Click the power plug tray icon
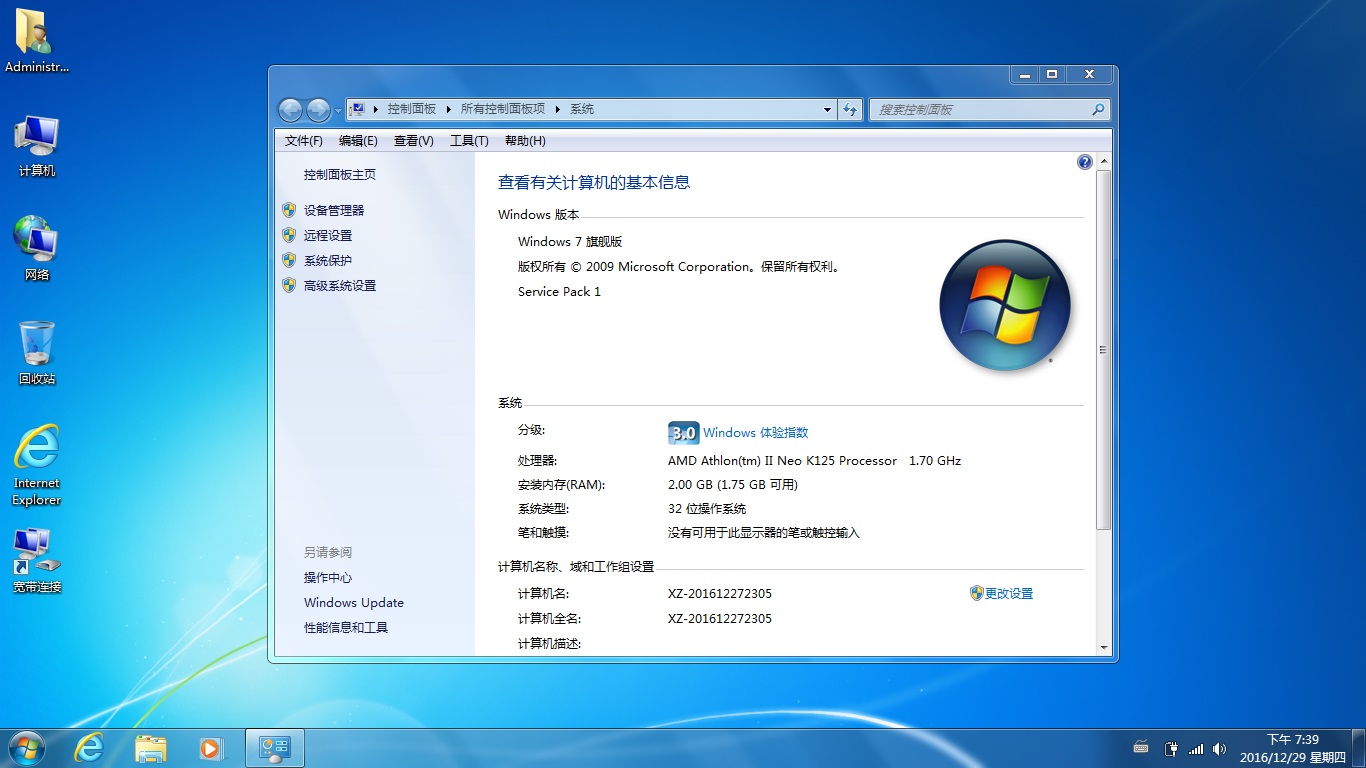This screenshot has height=768, width=1366. (1171, 748)
